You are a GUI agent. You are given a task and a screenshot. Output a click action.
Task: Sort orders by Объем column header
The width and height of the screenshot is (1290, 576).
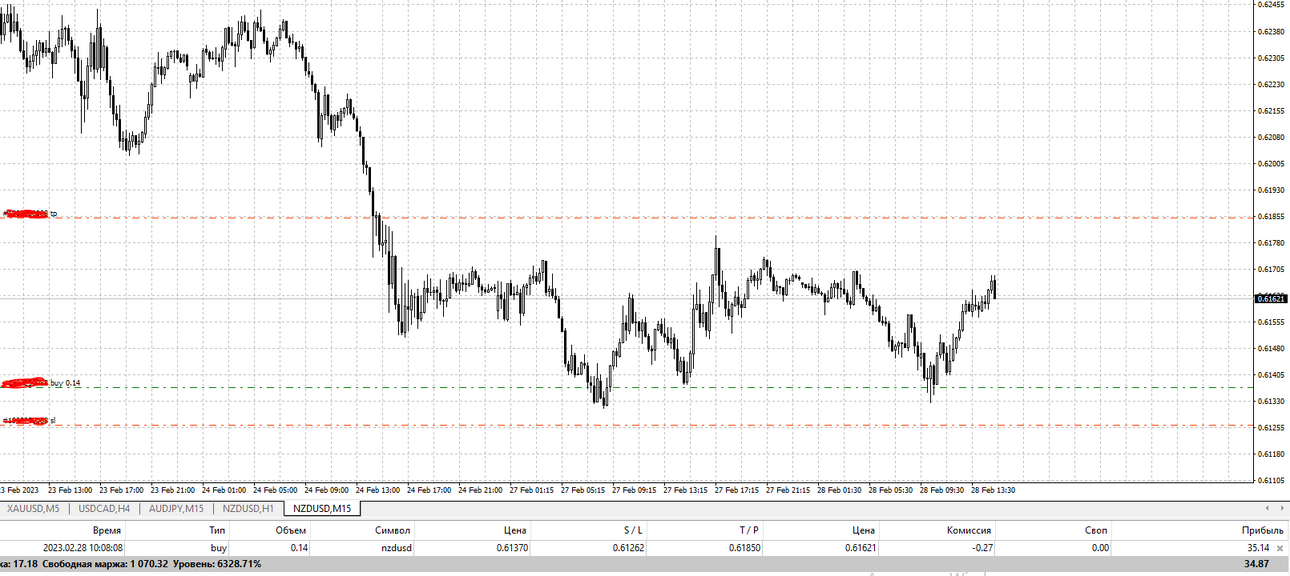tap(291, 530)
